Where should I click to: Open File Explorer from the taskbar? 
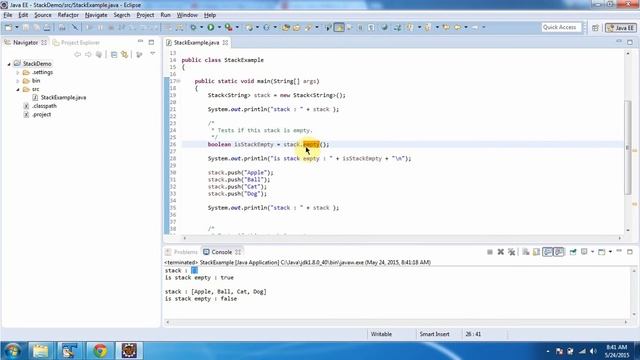(40, 351)
